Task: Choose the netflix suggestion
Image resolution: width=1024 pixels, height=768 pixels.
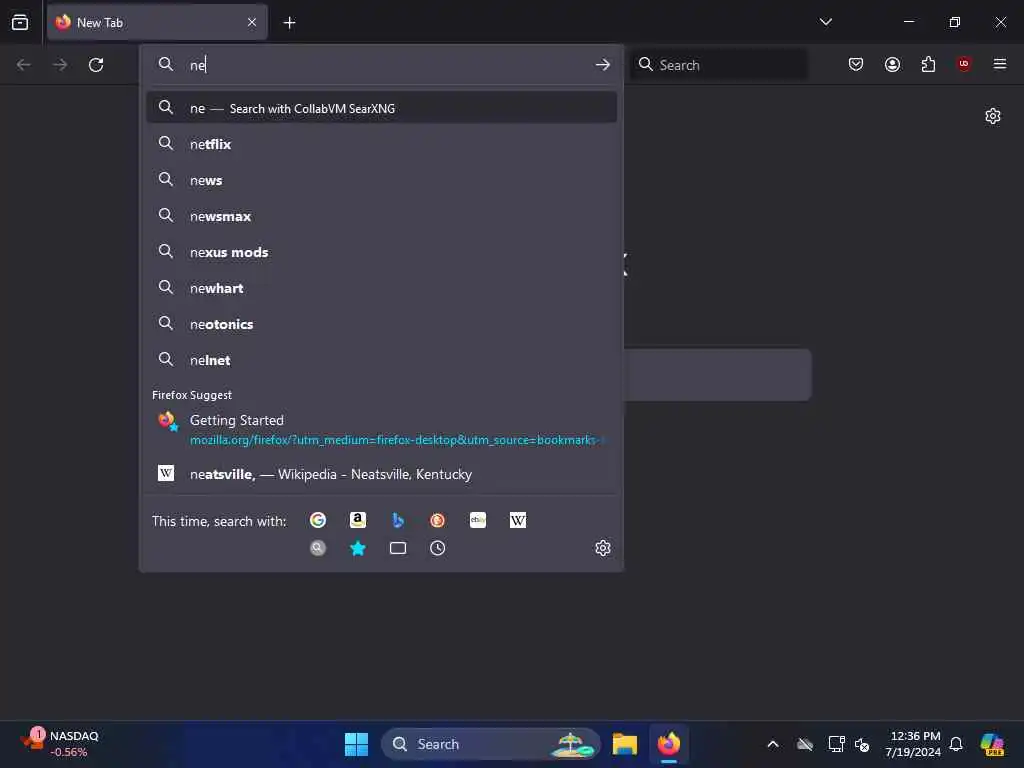Action: click(x=381, y=144)
